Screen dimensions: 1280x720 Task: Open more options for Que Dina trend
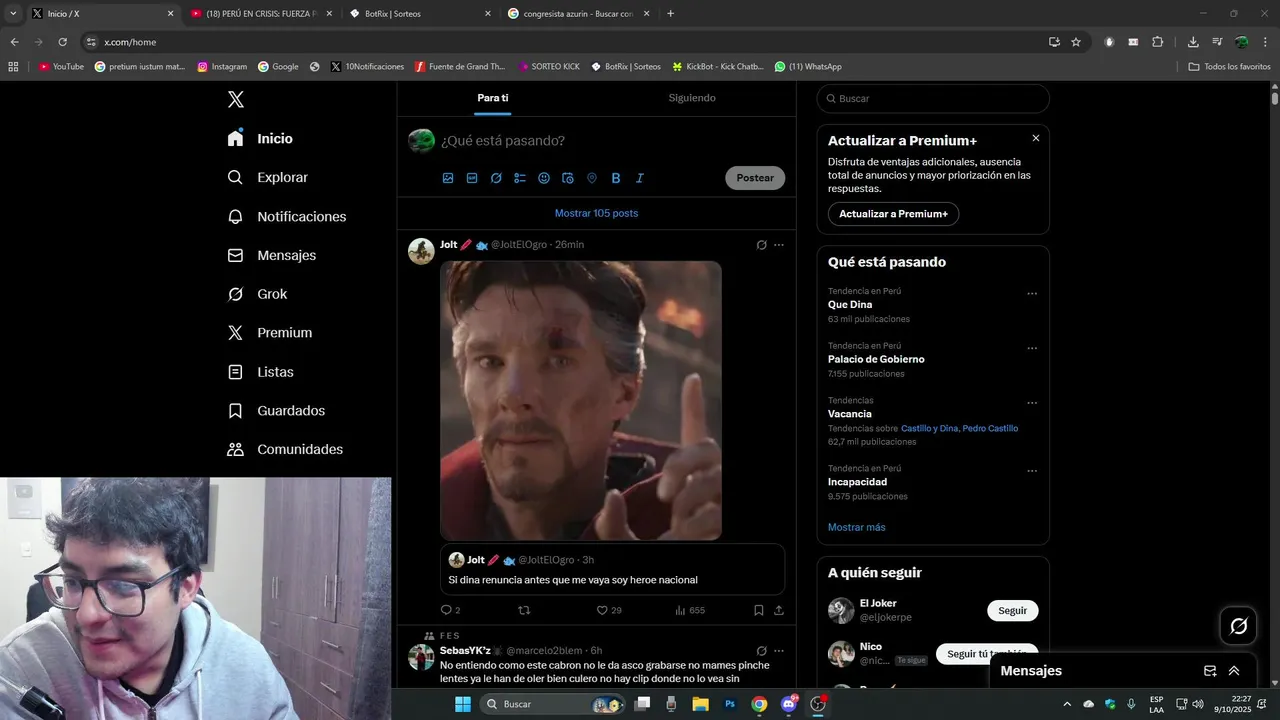pyautogui.click(x=1032, y=294)
